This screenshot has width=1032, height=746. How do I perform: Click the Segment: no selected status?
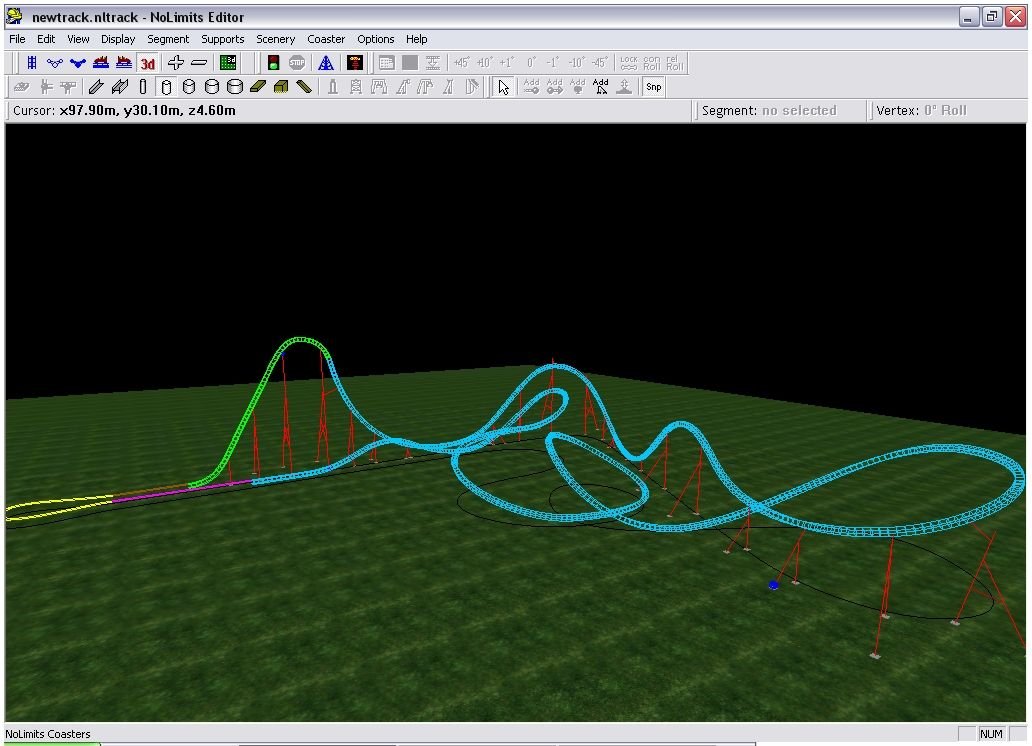pyautogui.click(x=769, y=111)
